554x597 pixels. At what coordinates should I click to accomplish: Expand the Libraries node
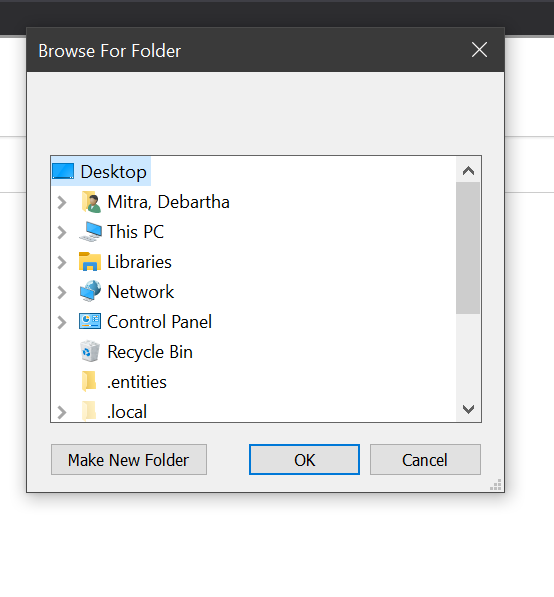pos(62,262)
